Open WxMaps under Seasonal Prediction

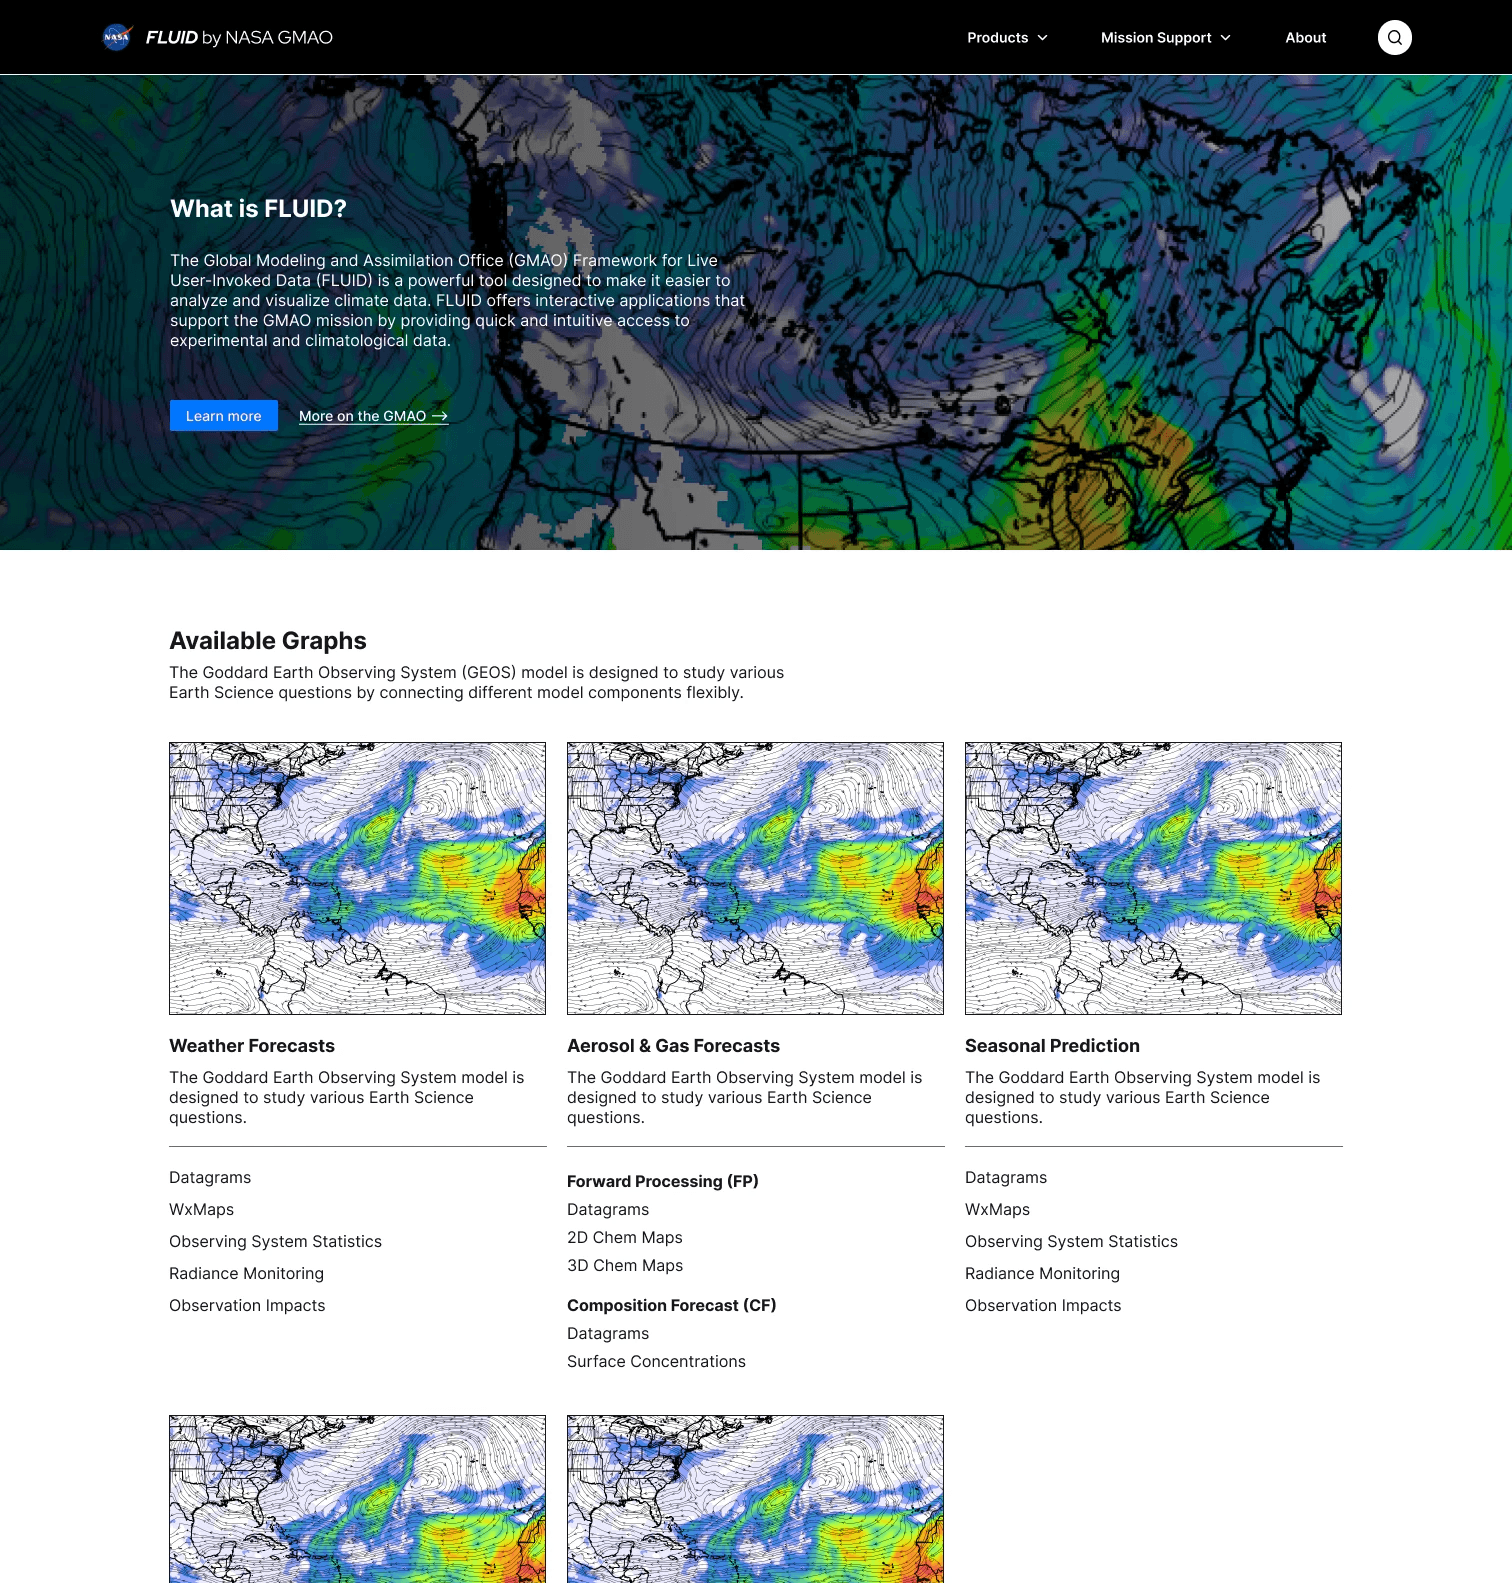point(997,1210)
